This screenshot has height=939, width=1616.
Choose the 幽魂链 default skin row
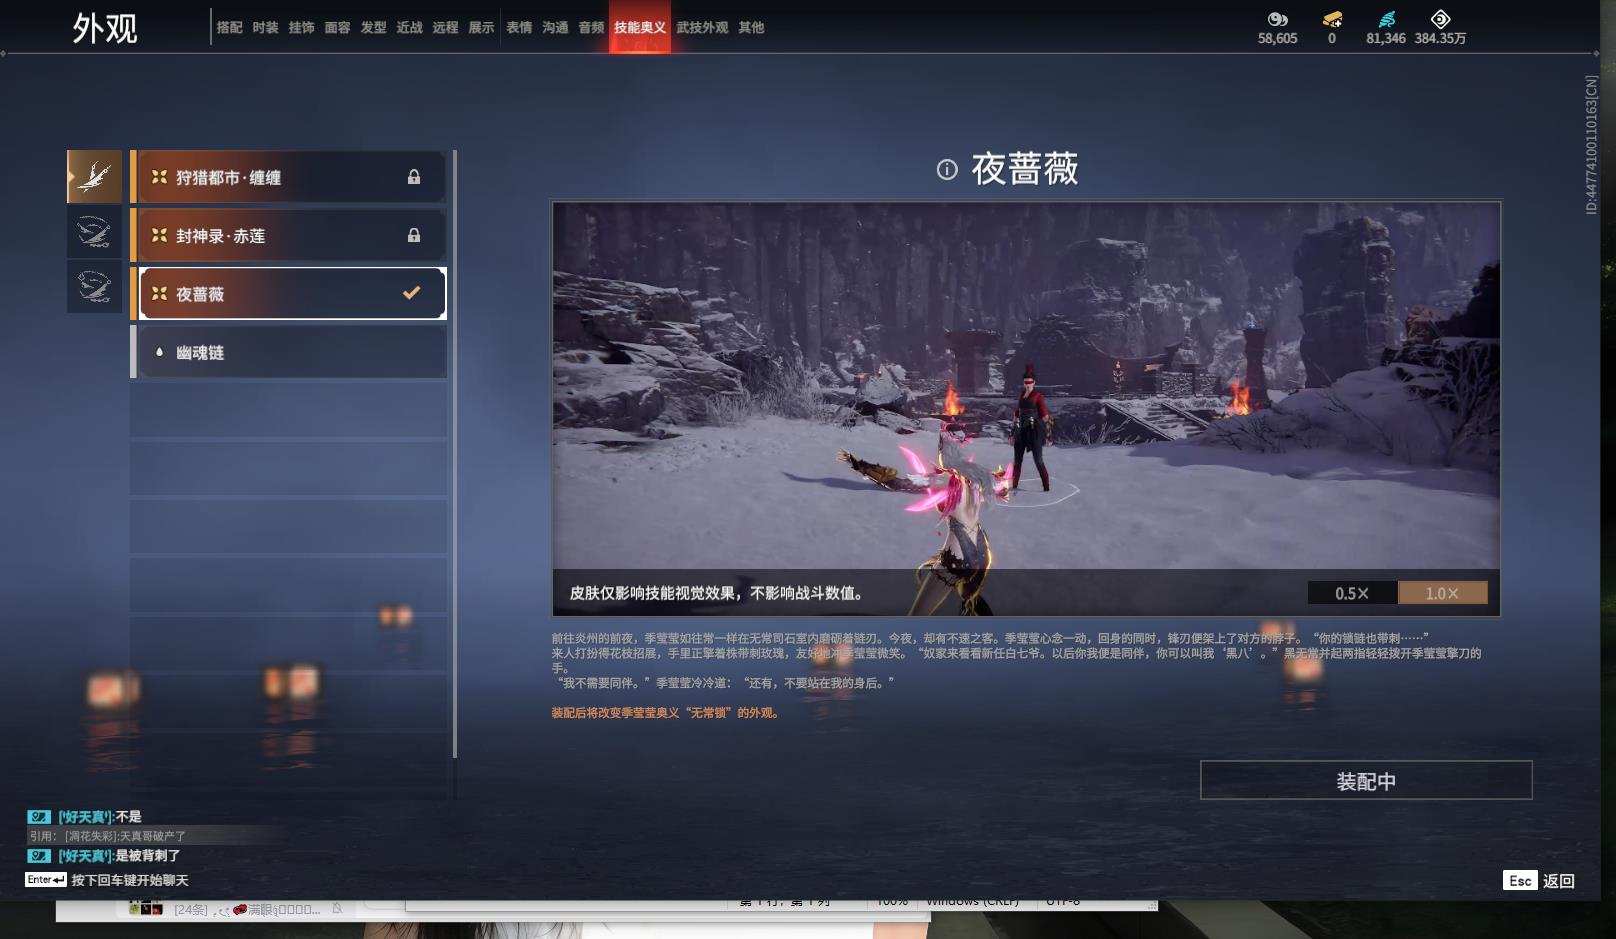[x=288, y=352]
